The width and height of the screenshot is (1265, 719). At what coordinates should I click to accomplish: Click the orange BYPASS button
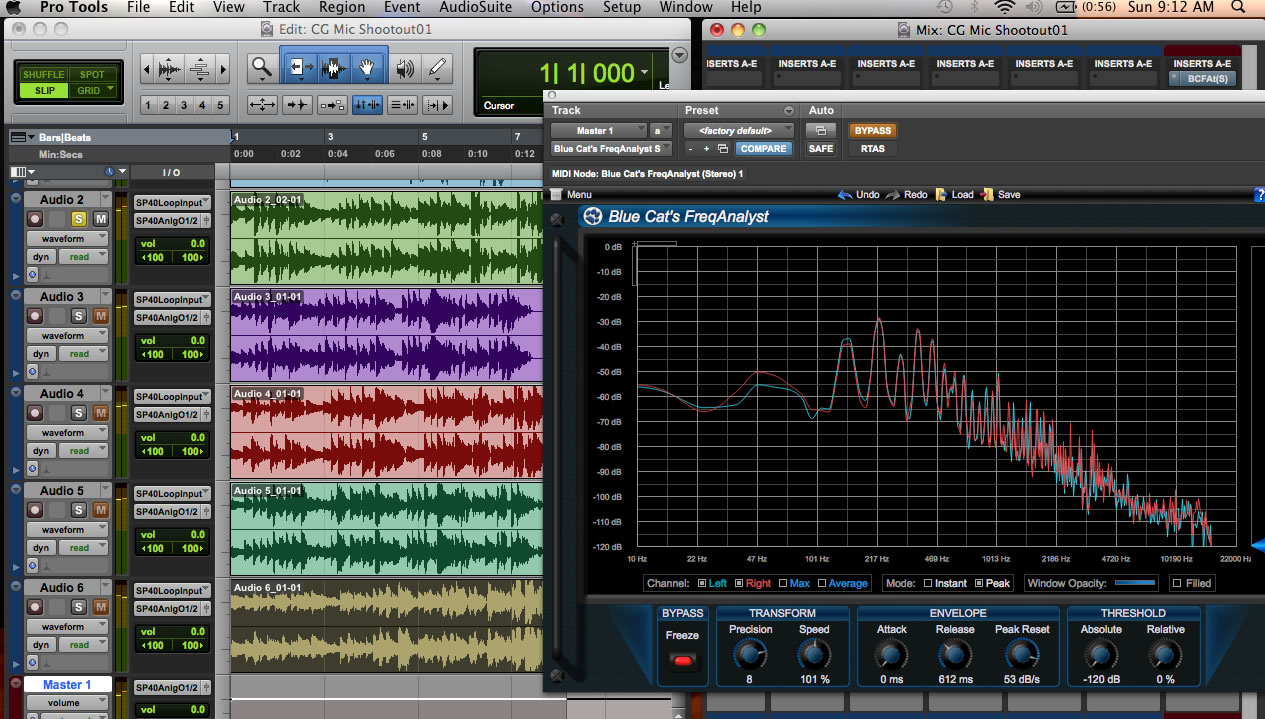pyautogui.click(x=872, y=130)
